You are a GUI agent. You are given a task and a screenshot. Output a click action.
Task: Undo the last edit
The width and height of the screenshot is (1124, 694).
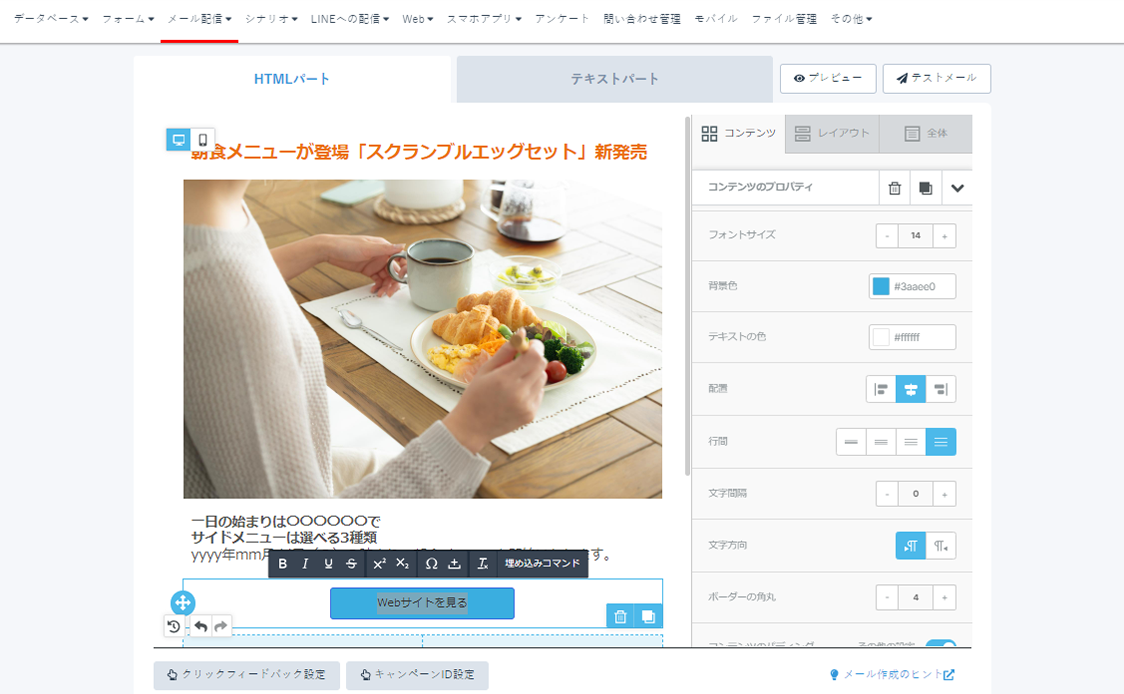click(x=201, y=626)
